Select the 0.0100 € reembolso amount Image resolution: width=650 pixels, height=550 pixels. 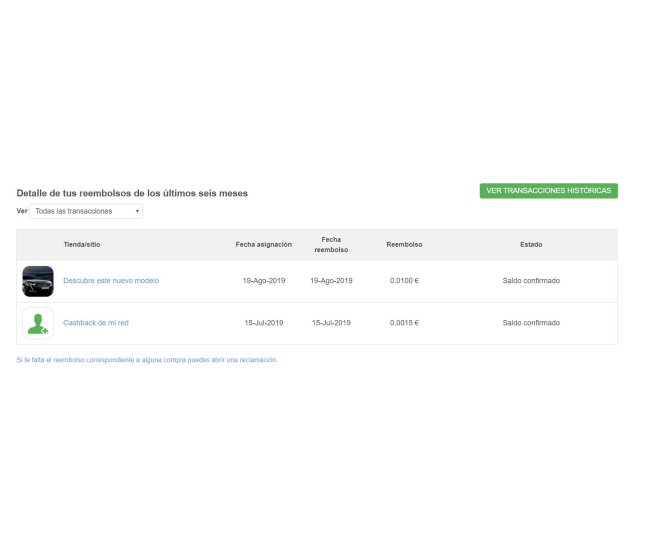404,281
